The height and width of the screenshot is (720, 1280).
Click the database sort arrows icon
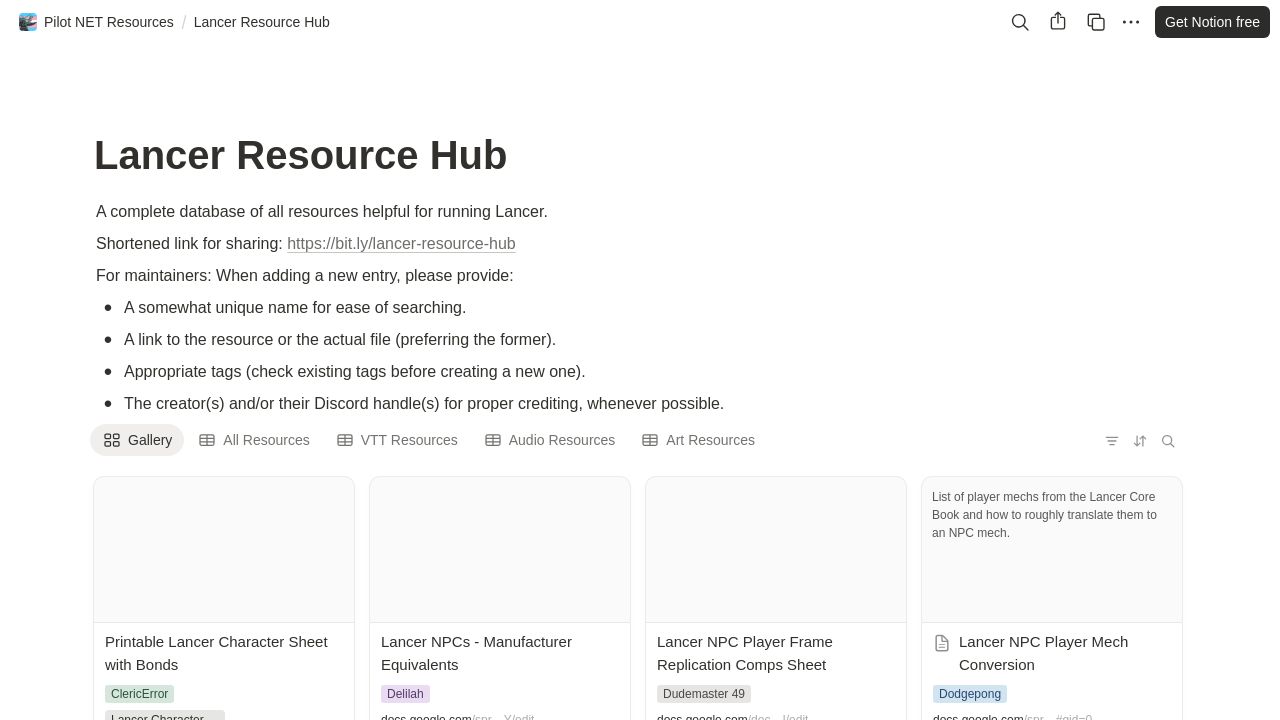point(1139,441)
